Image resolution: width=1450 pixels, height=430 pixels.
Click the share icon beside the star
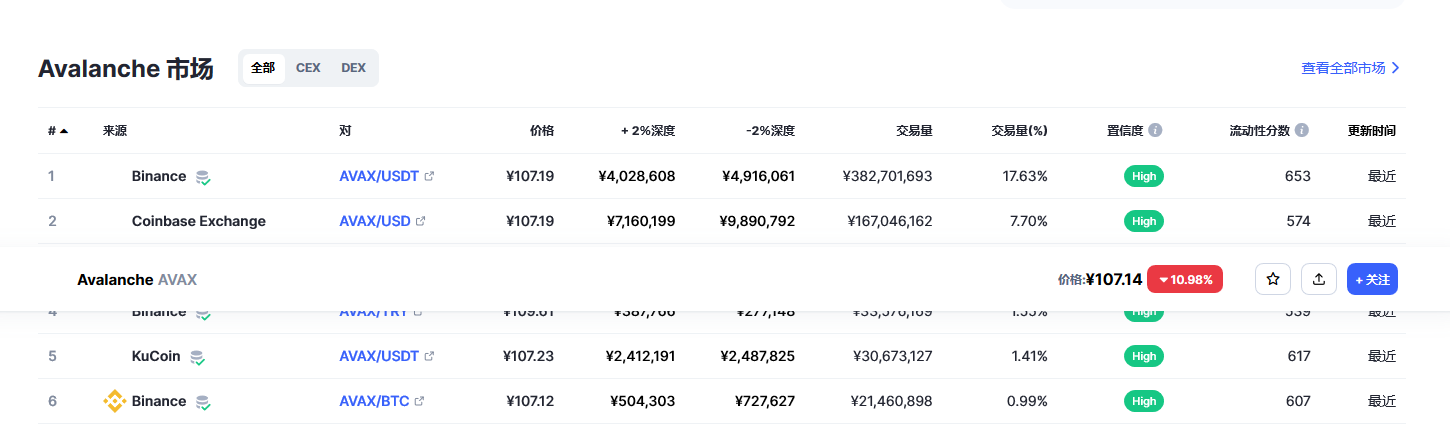point(1319,279)
